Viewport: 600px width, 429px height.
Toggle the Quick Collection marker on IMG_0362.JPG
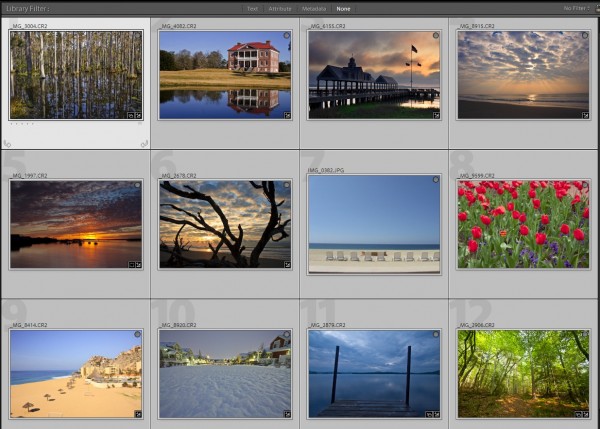coord(435,180)
